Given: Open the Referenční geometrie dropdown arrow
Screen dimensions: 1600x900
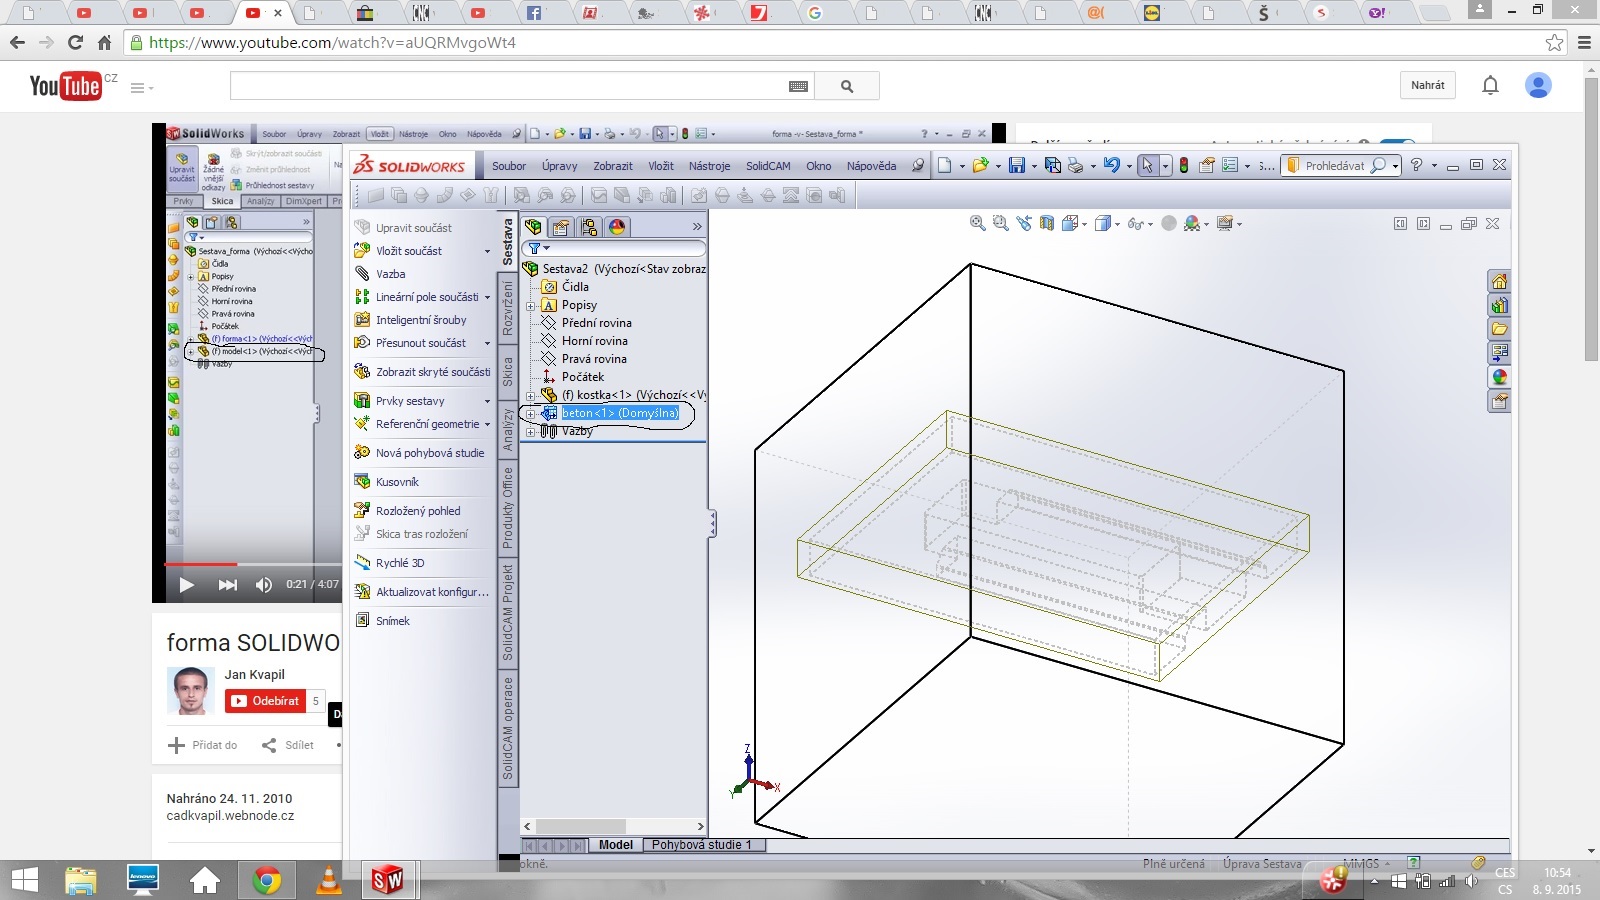Looking at the screenshot, I should [x=488, y=424].
